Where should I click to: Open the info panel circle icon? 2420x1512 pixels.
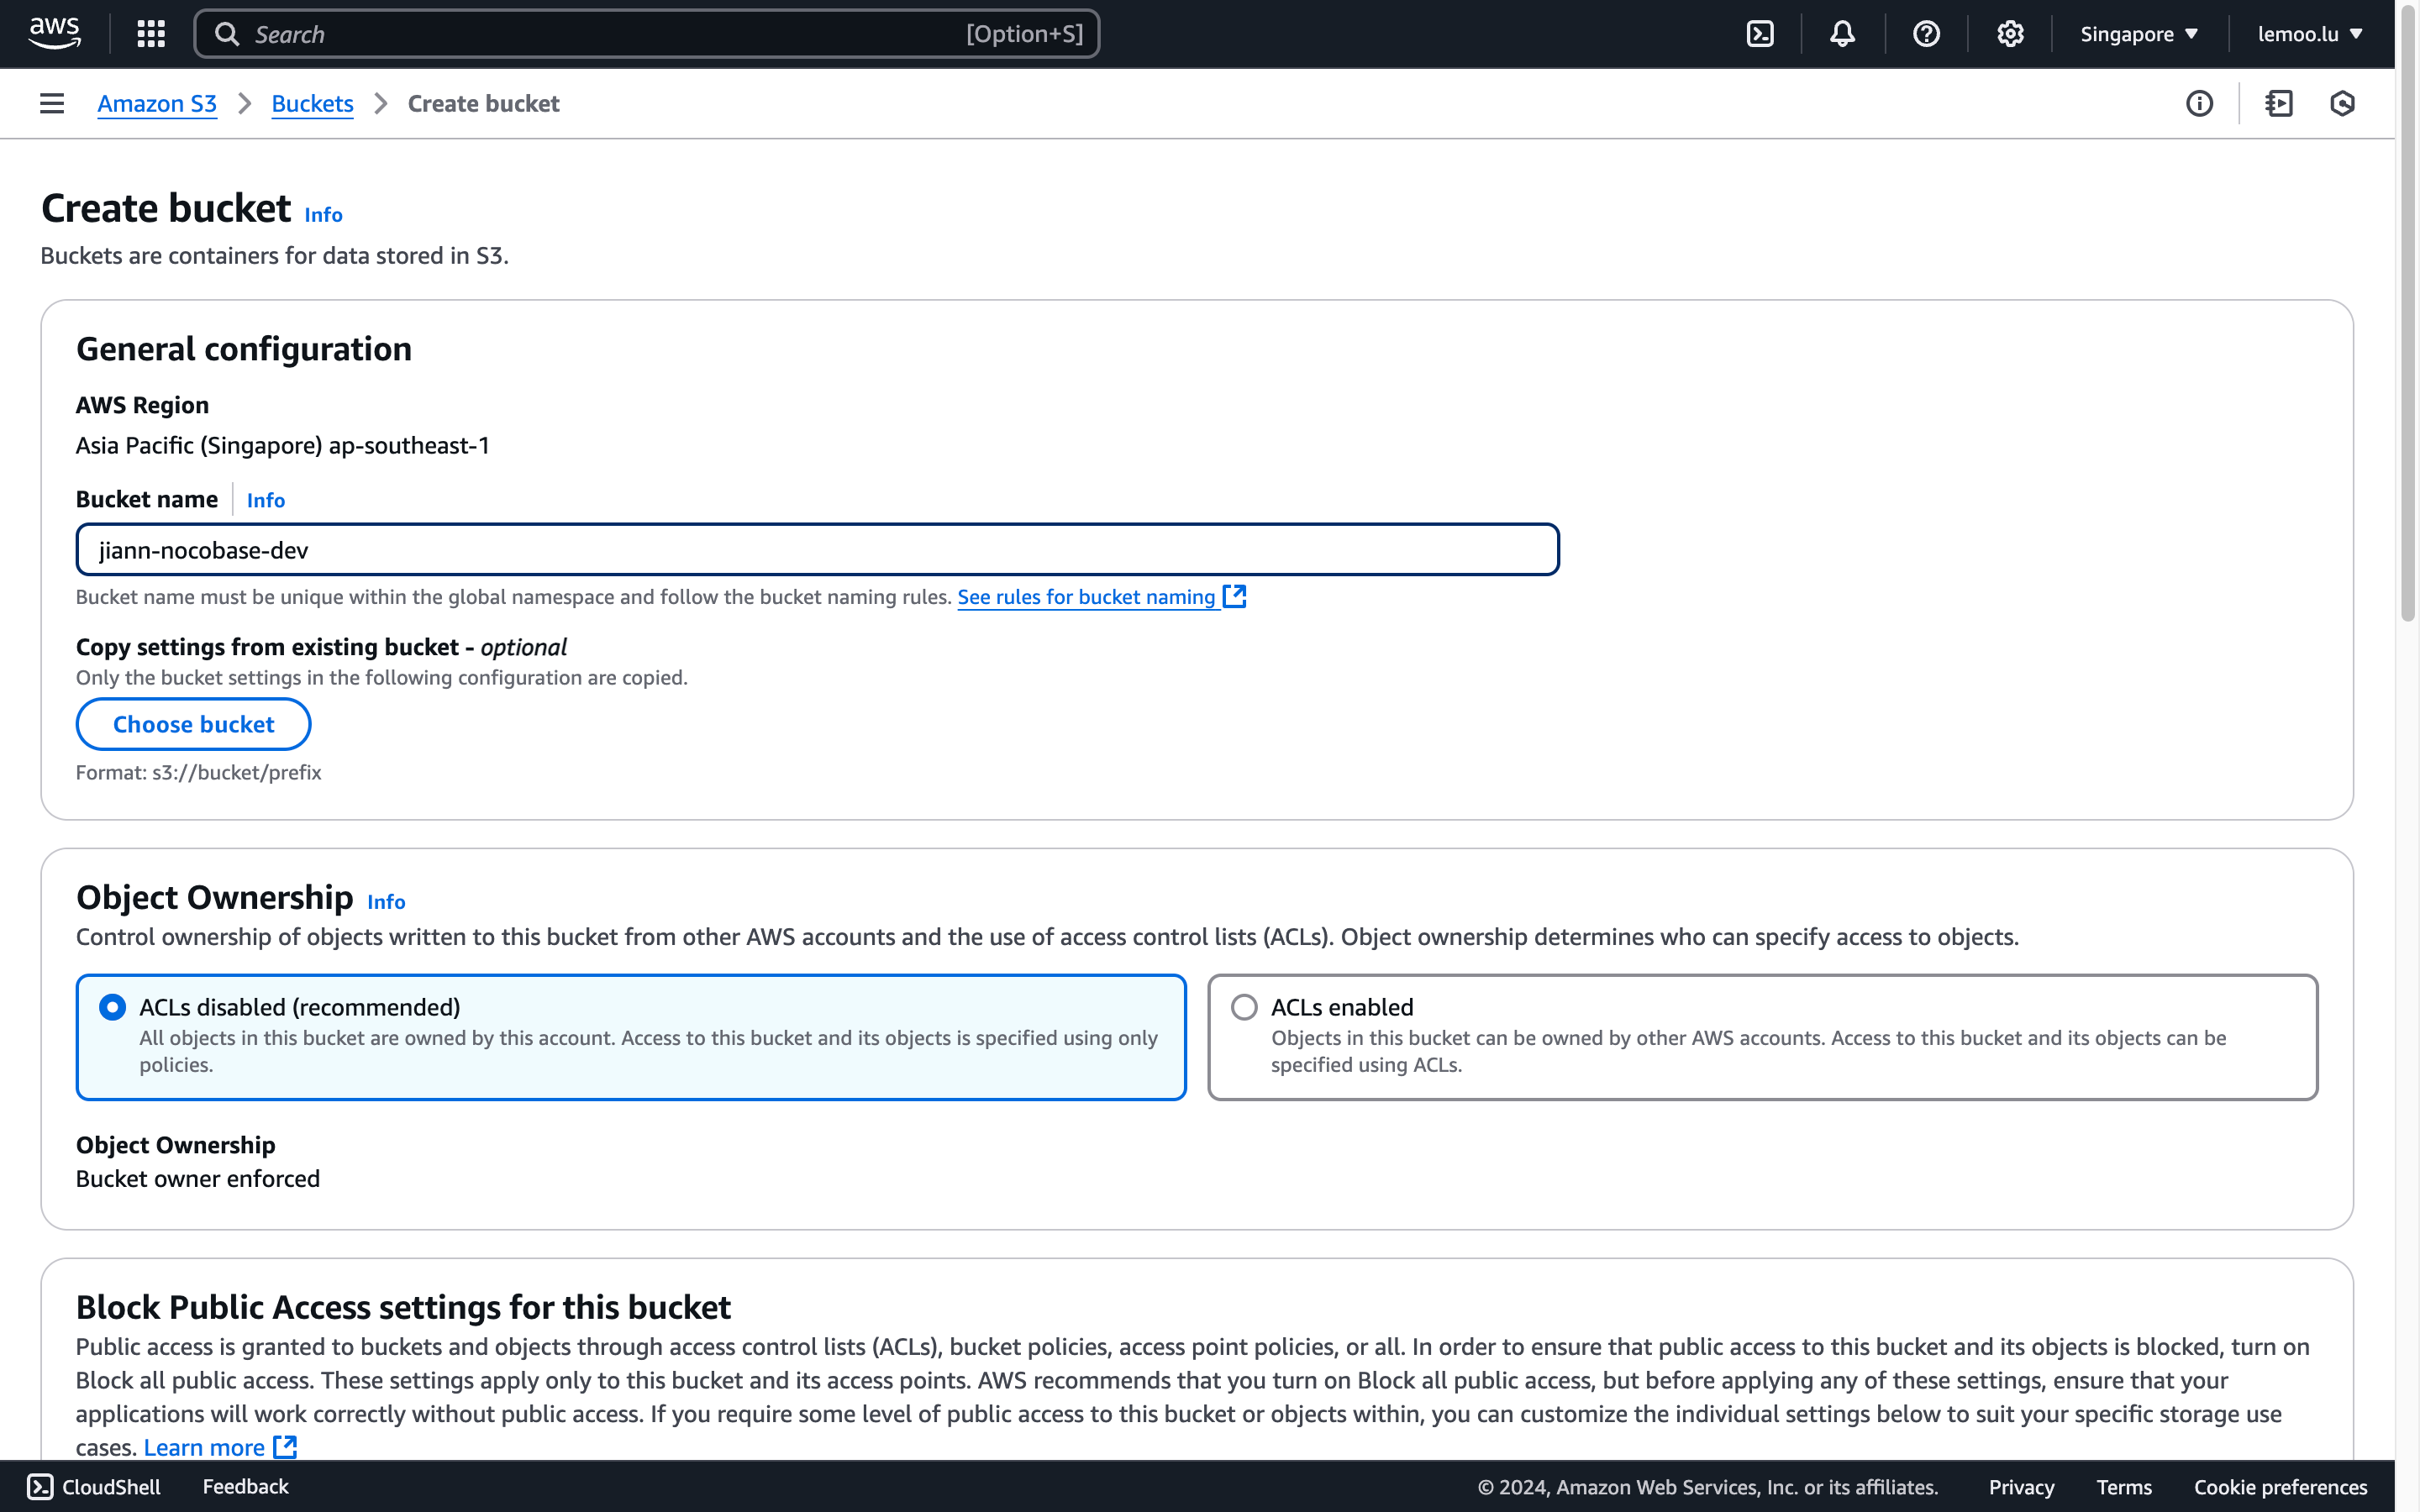pos(2199,103)
